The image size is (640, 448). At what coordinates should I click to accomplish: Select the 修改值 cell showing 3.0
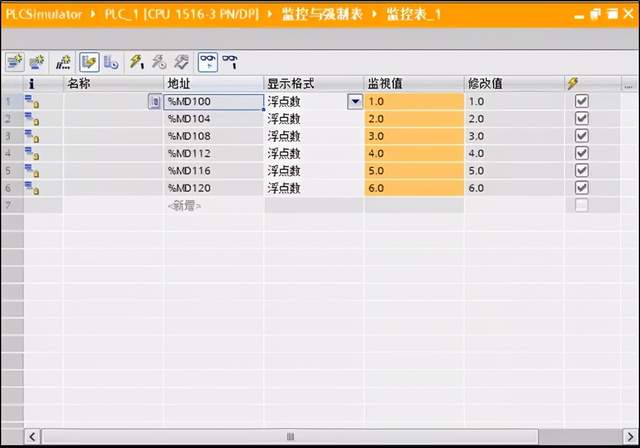(x=513, y=136)
